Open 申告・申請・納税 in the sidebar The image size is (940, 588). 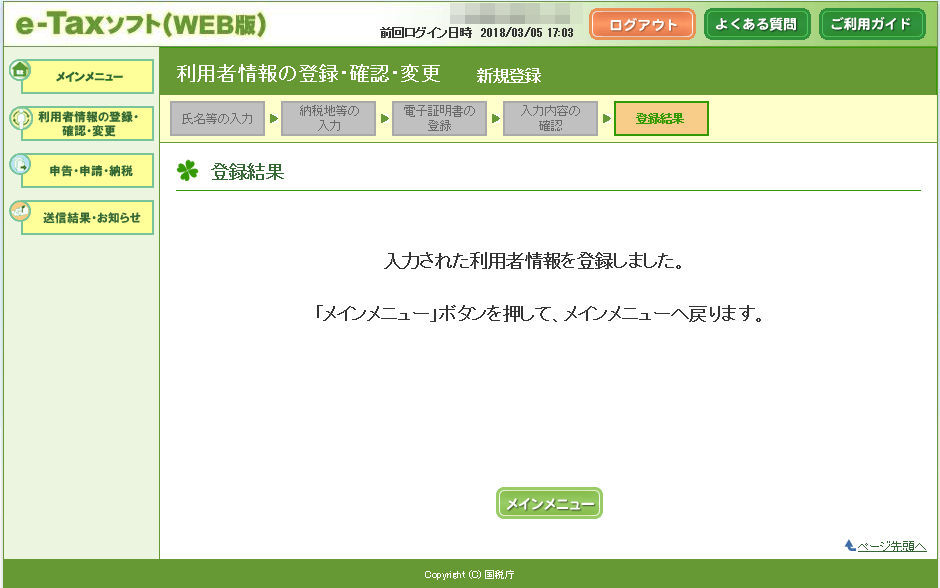[88, 170]
